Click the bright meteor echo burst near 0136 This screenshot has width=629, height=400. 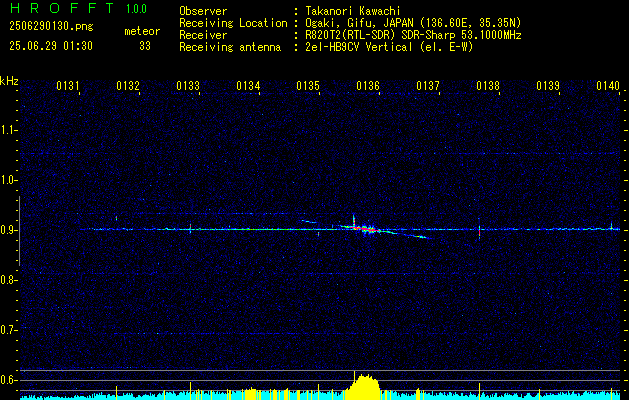click(x=366, y=229)
